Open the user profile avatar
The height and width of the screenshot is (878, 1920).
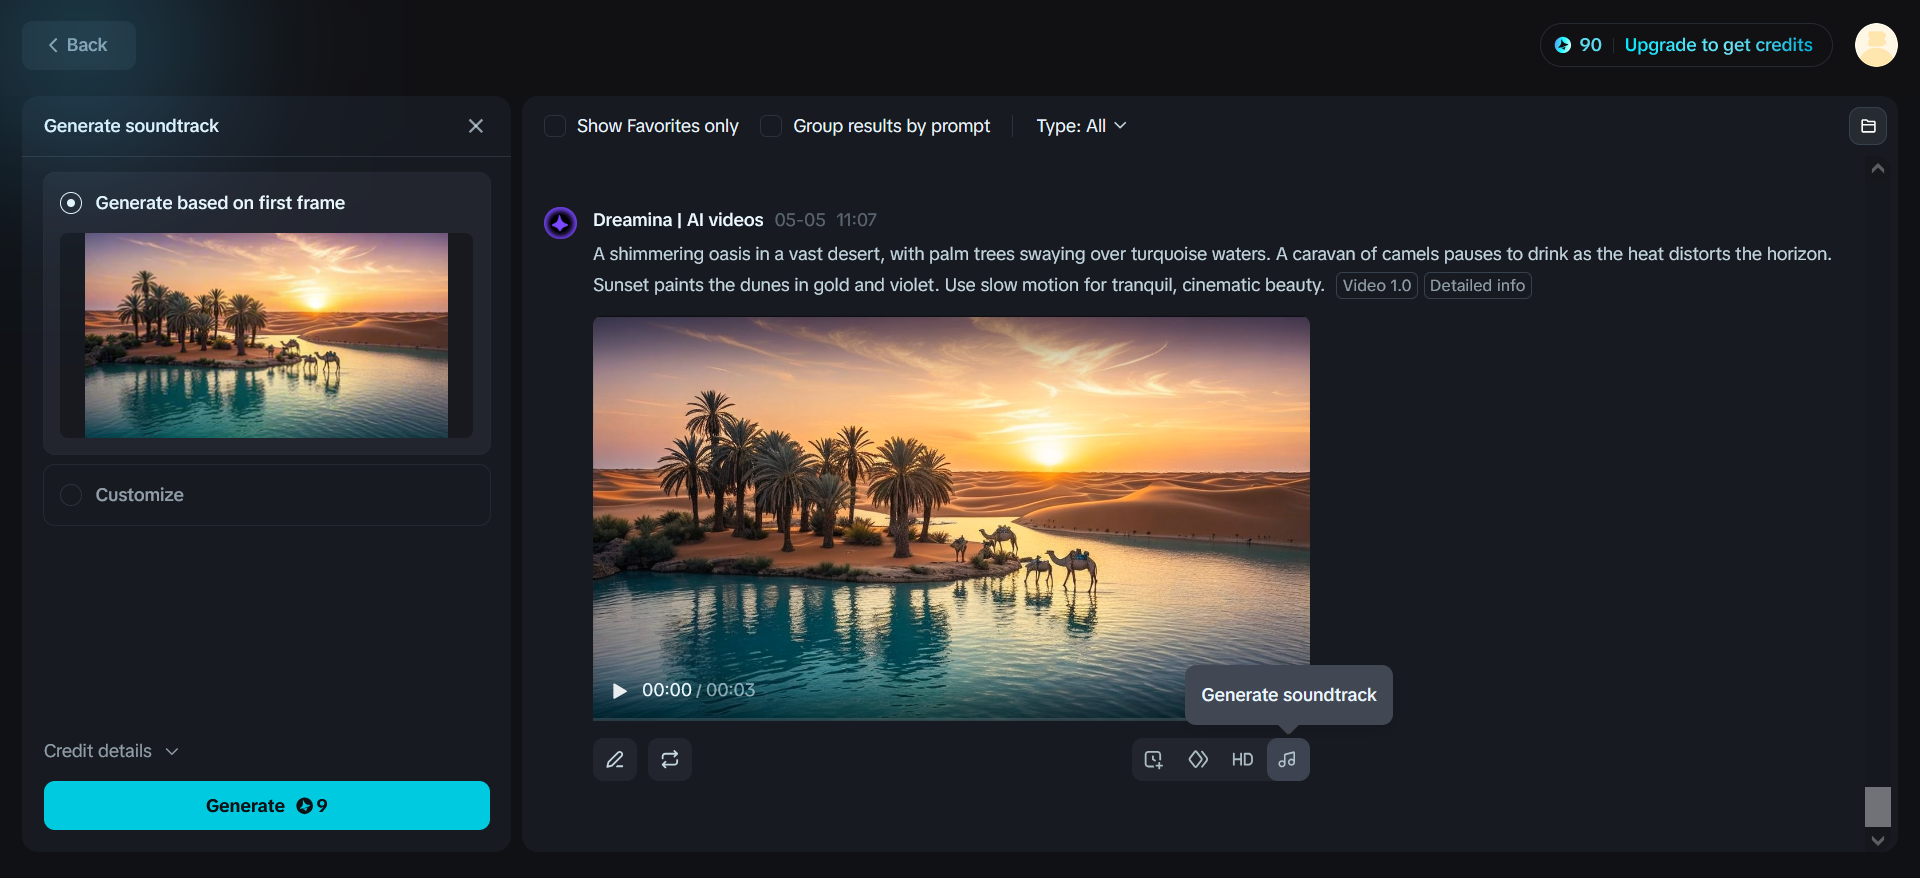1876,45
